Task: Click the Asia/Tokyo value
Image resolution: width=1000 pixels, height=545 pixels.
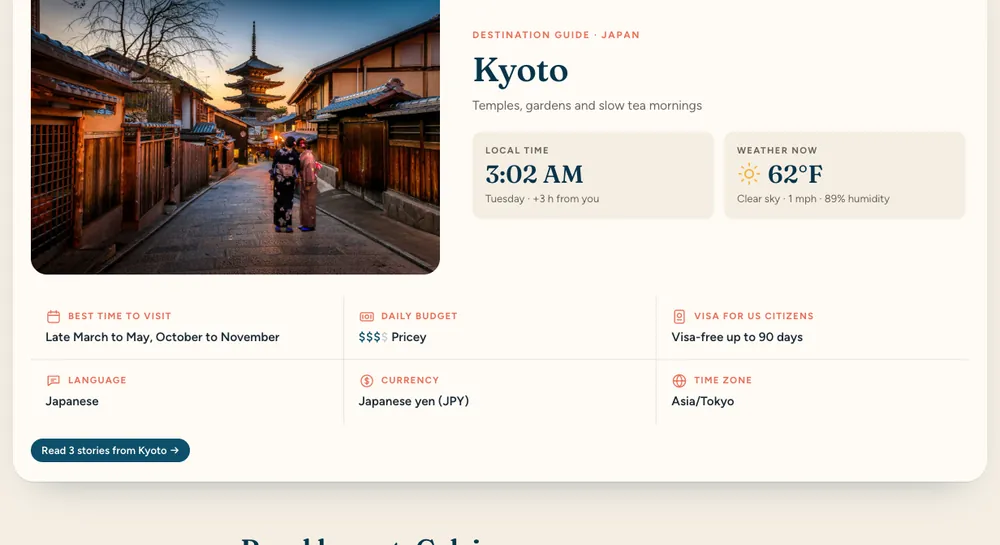Action: (x=703, y=402)
